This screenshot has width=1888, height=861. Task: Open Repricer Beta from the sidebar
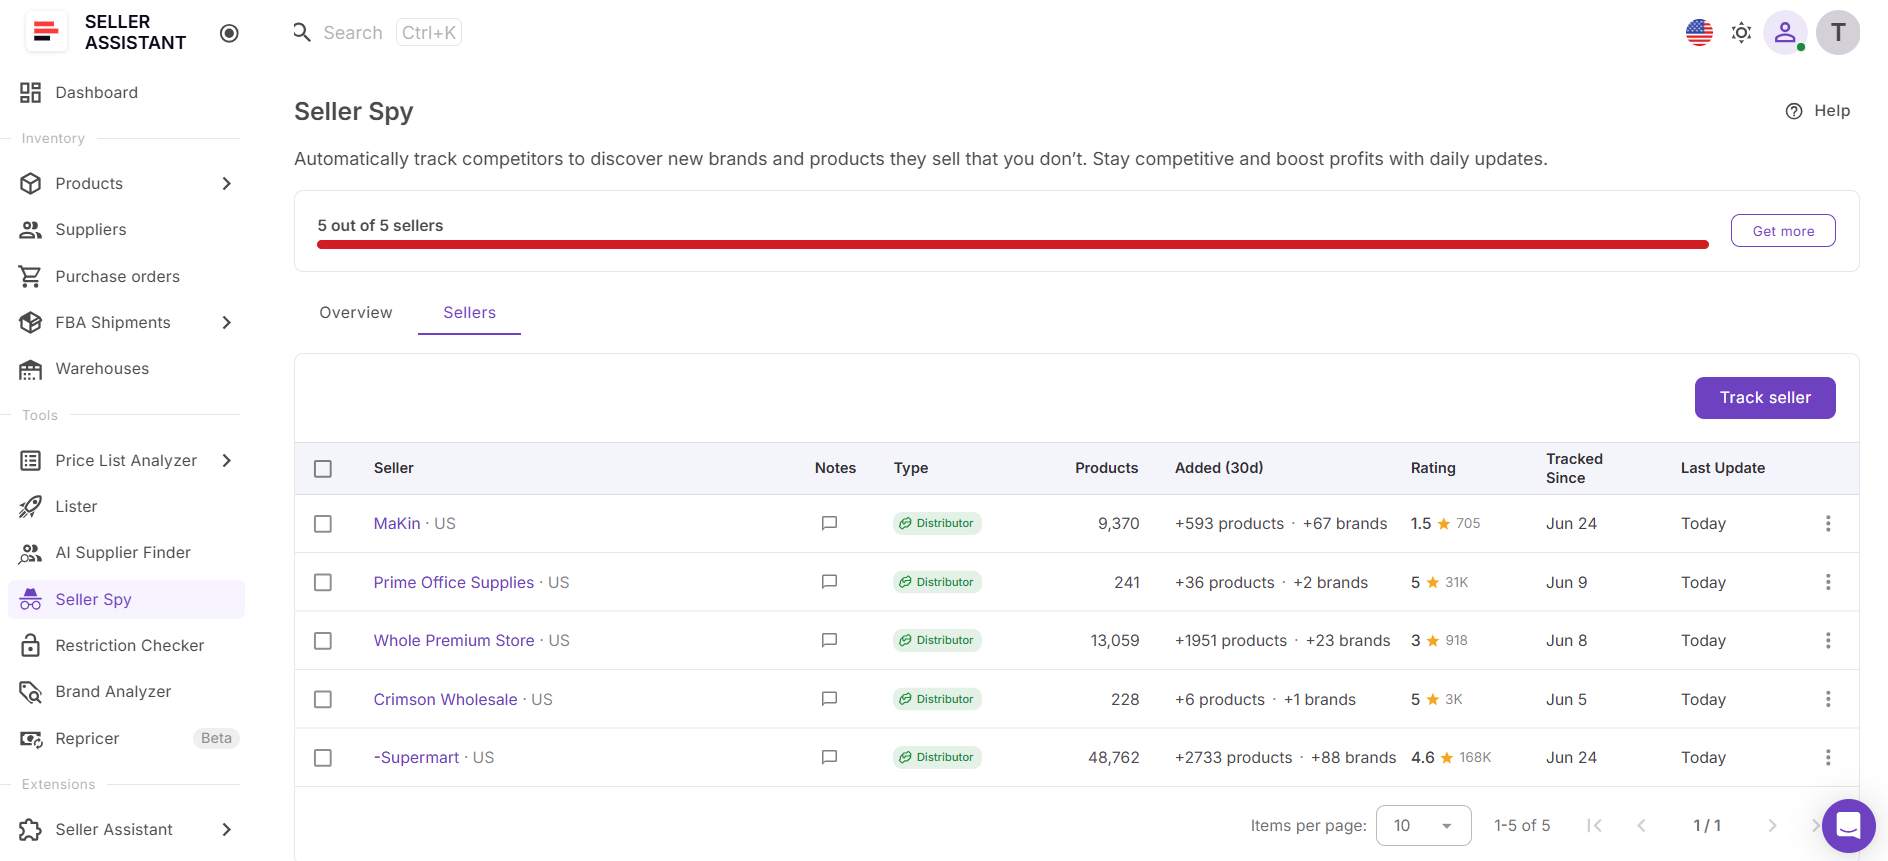(125, 738)
